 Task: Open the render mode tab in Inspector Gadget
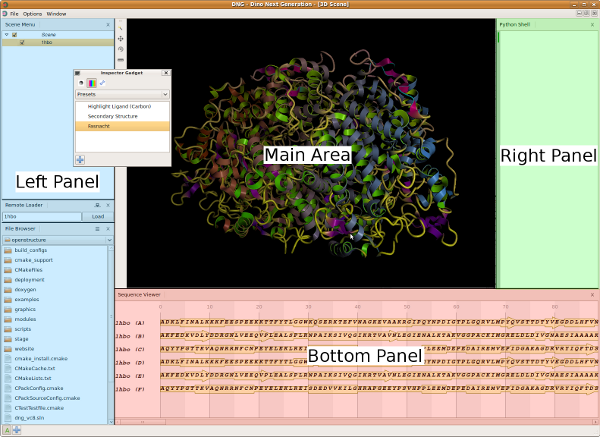pos(81,82)
